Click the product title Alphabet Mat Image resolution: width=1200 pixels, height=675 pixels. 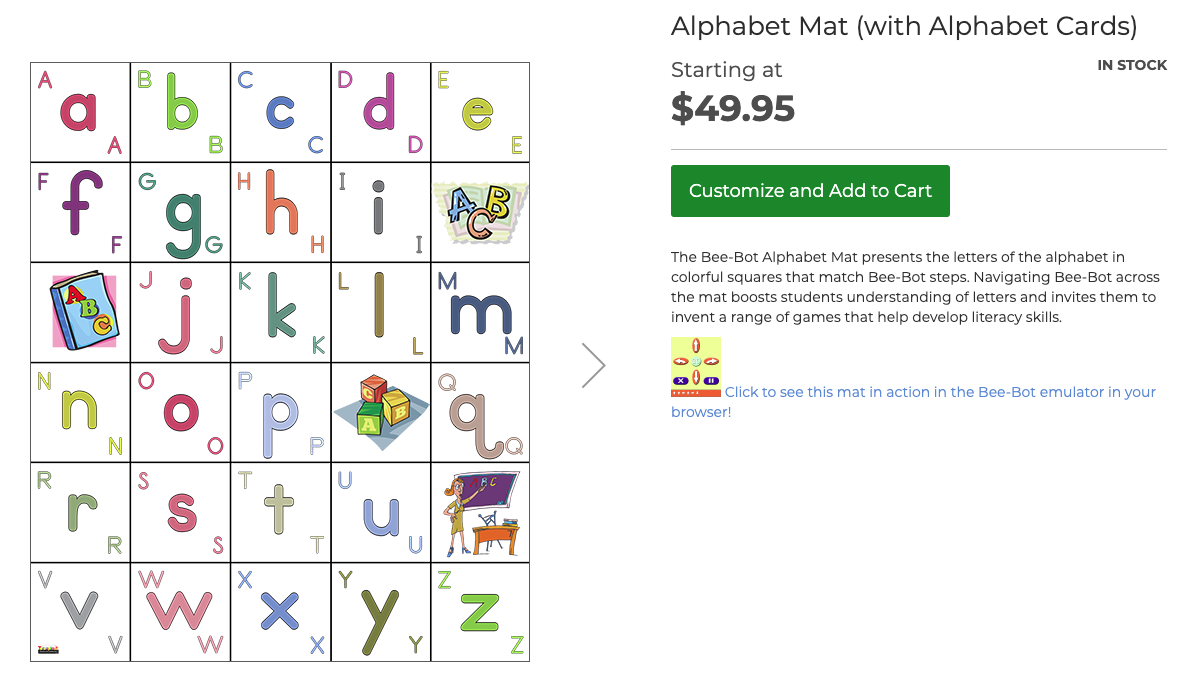pyautogui.click(x=904, y=27)
